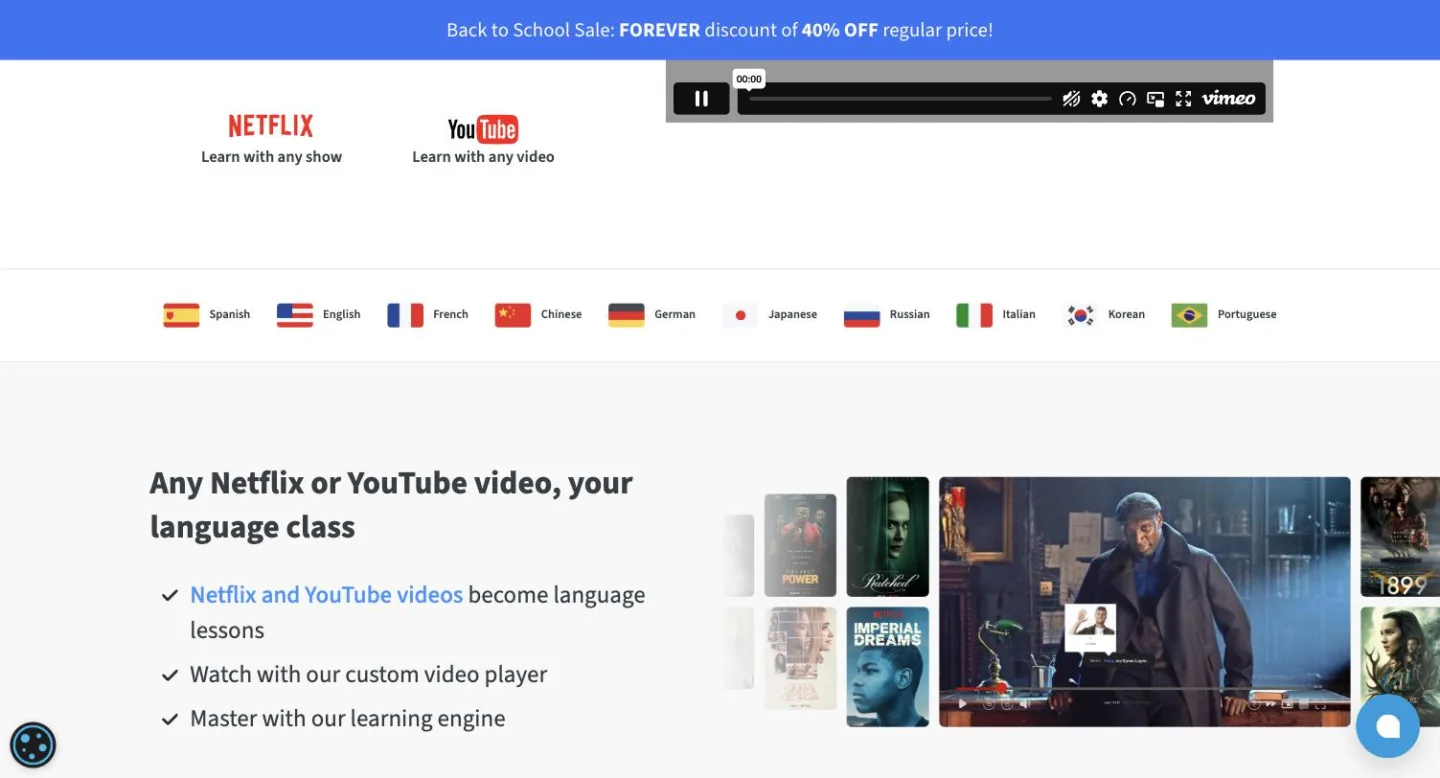This screenshot has width=1440, height=778.
Task: Select the Spanish flag icon
Action: pos(181,315)
